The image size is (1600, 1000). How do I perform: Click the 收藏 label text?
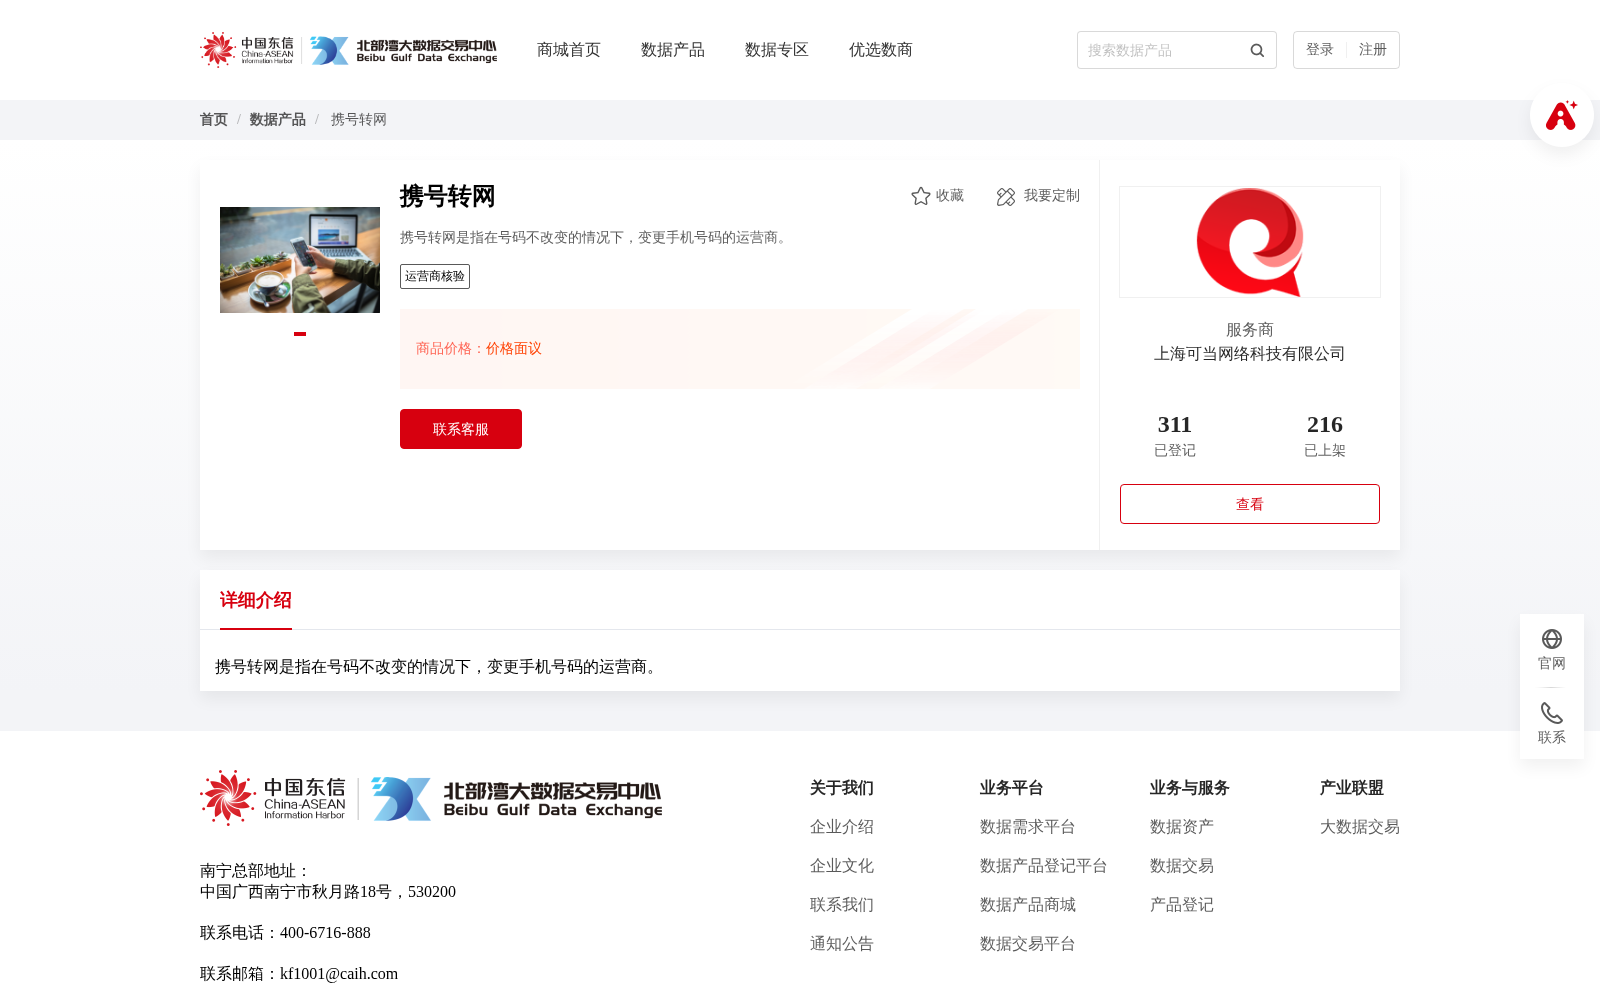(x=950, y=196)
